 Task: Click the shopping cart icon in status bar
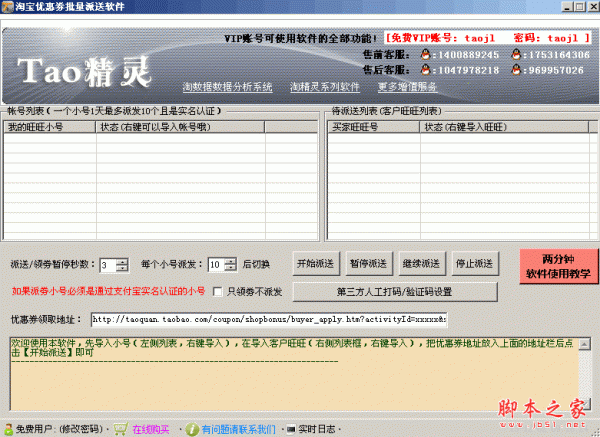point(121,429)
